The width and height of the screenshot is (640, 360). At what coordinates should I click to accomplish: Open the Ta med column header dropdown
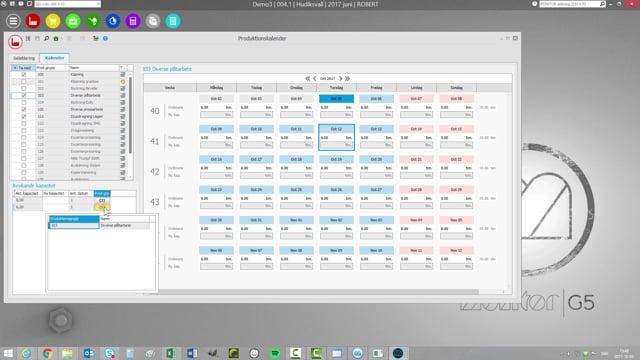tap(15, 68)
